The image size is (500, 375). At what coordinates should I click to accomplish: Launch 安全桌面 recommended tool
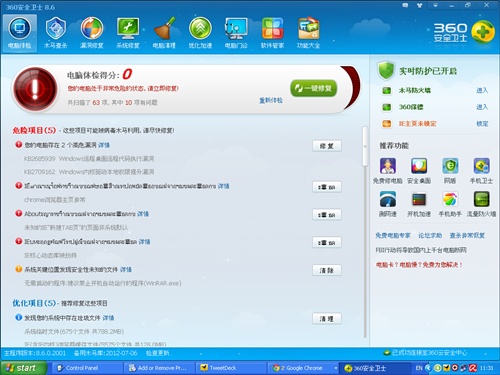[419, 166]
